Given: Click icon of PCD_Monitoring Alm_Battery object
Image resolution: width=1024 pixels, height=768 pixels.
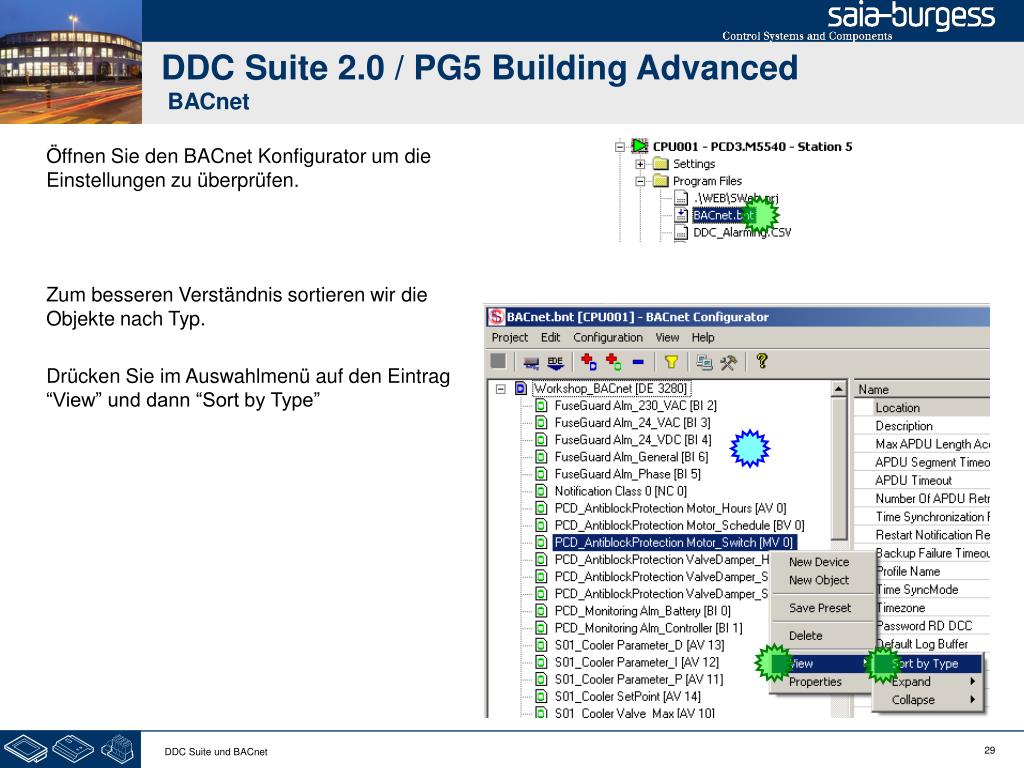Looking at the screenshot, I should (541, 611).
